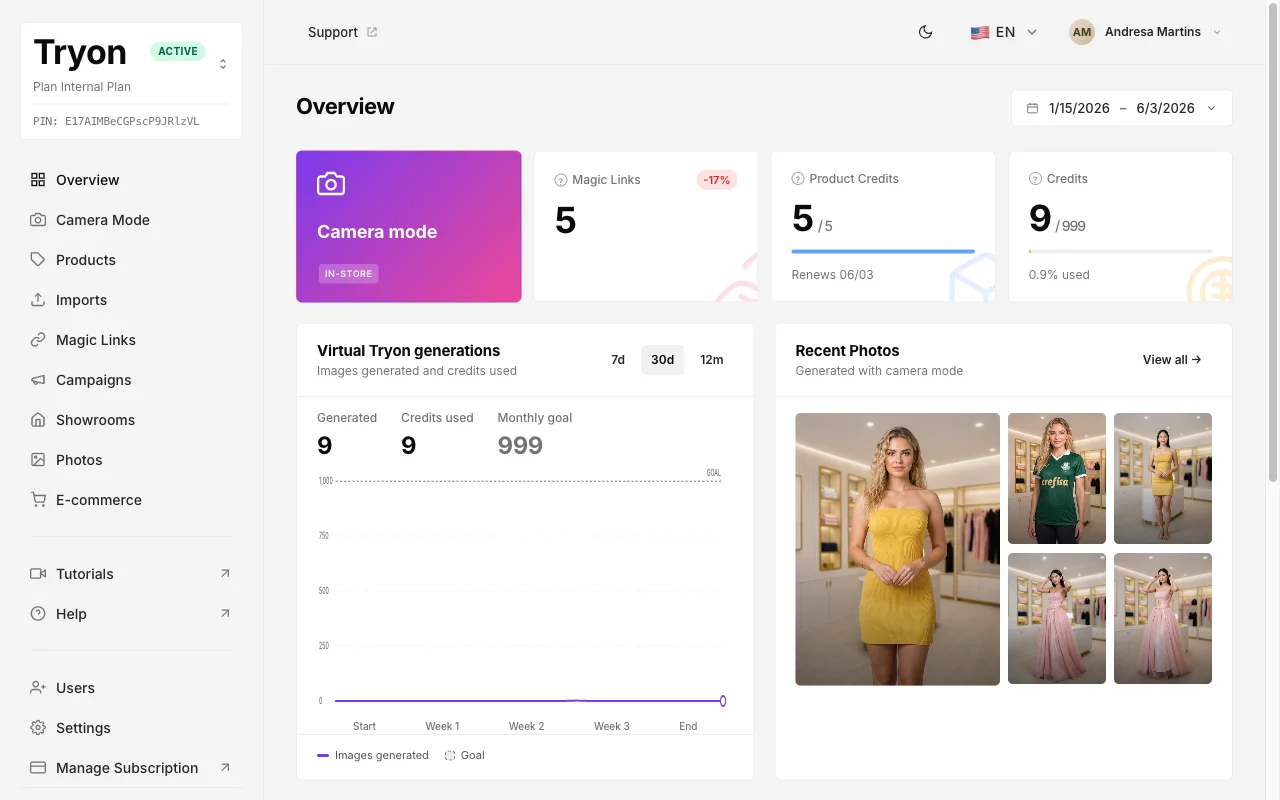Expand the Tryon workspace switcher arrows
The image size is (1280, 800).
[223, 64]
